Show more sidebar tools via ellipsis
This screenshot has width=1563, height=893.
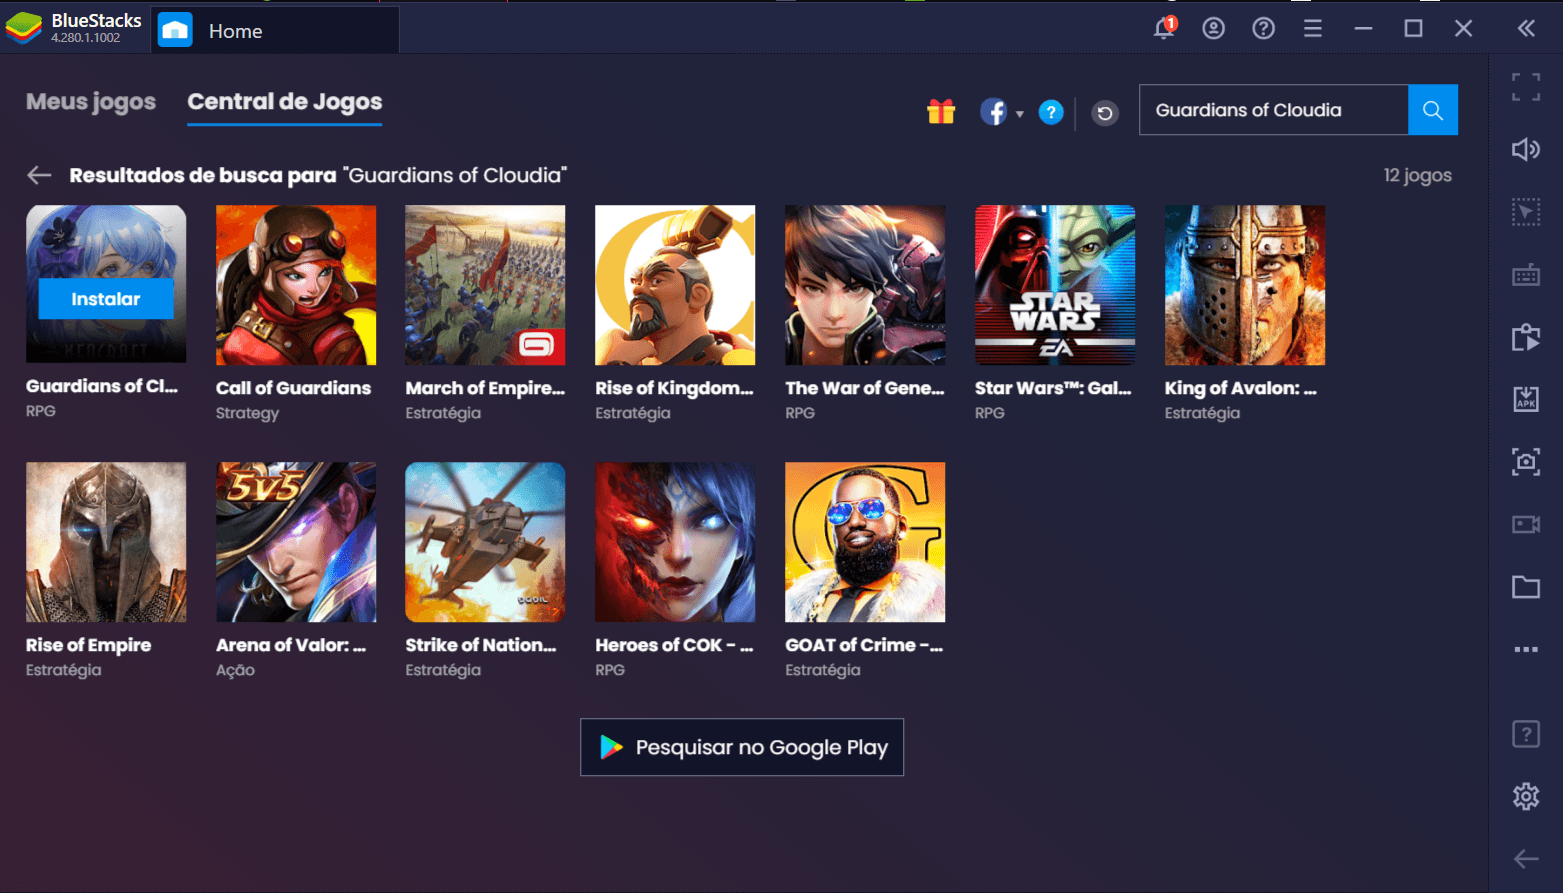click(x=1526, y=649)
